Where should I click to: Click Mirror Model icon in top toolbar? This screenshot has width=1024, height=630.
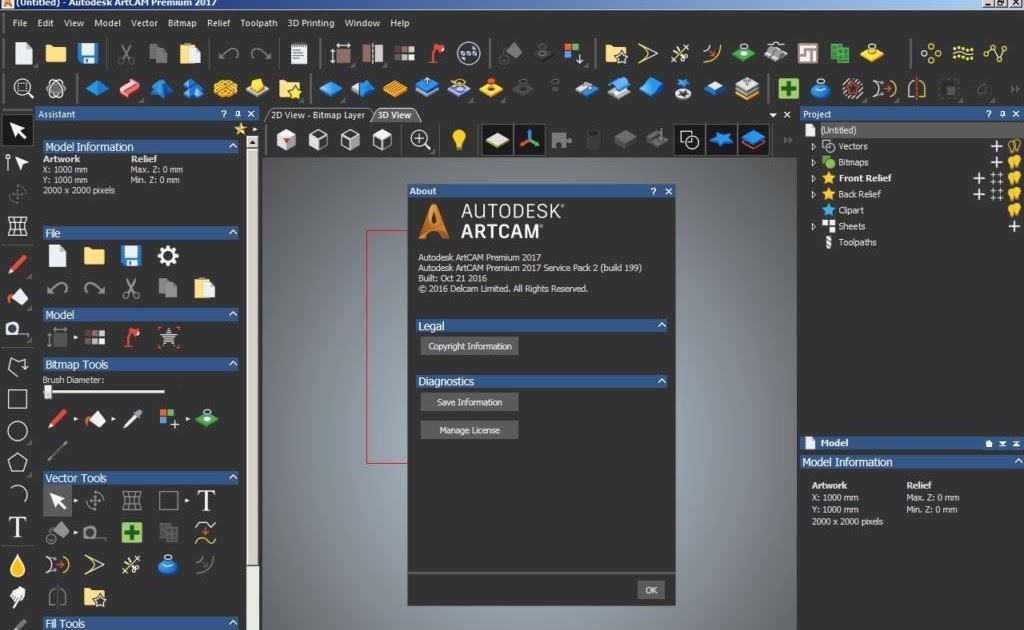click(x=372, y=54)
